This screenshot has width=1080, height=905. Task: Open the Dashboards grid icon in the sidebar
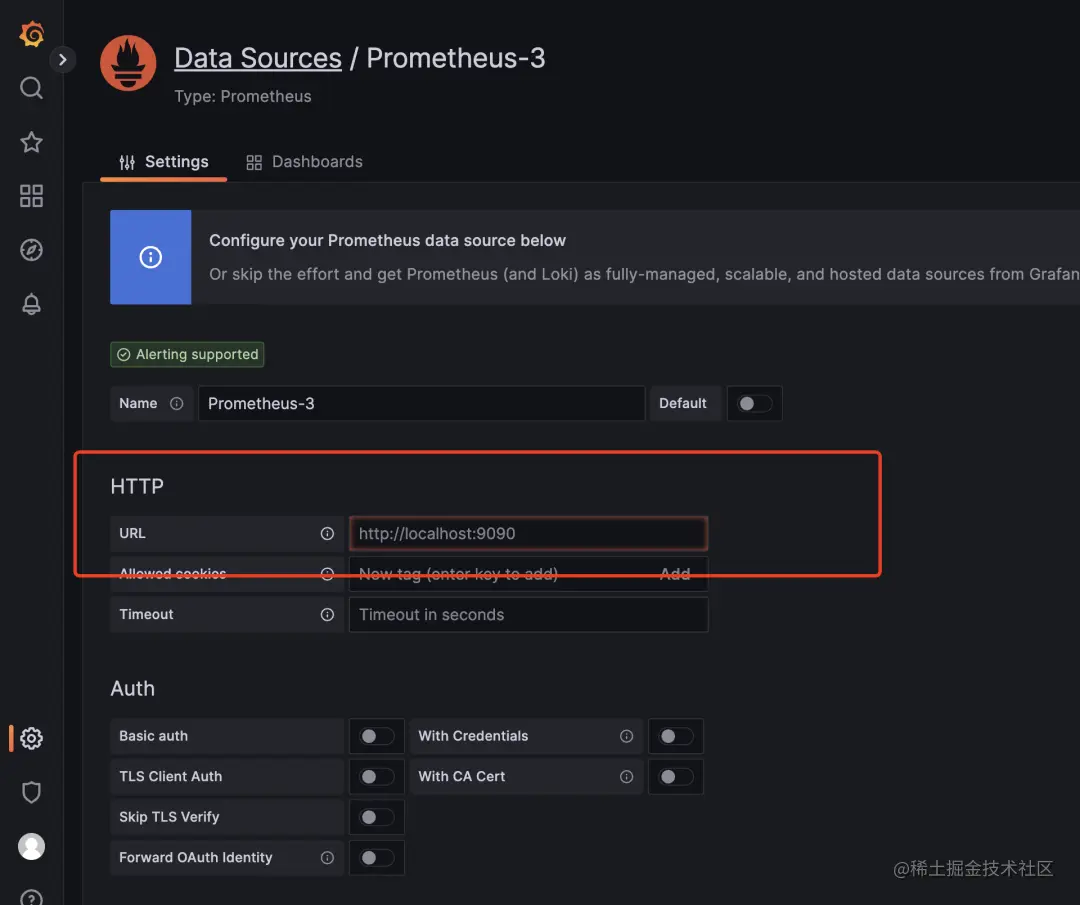click(31, 196)
